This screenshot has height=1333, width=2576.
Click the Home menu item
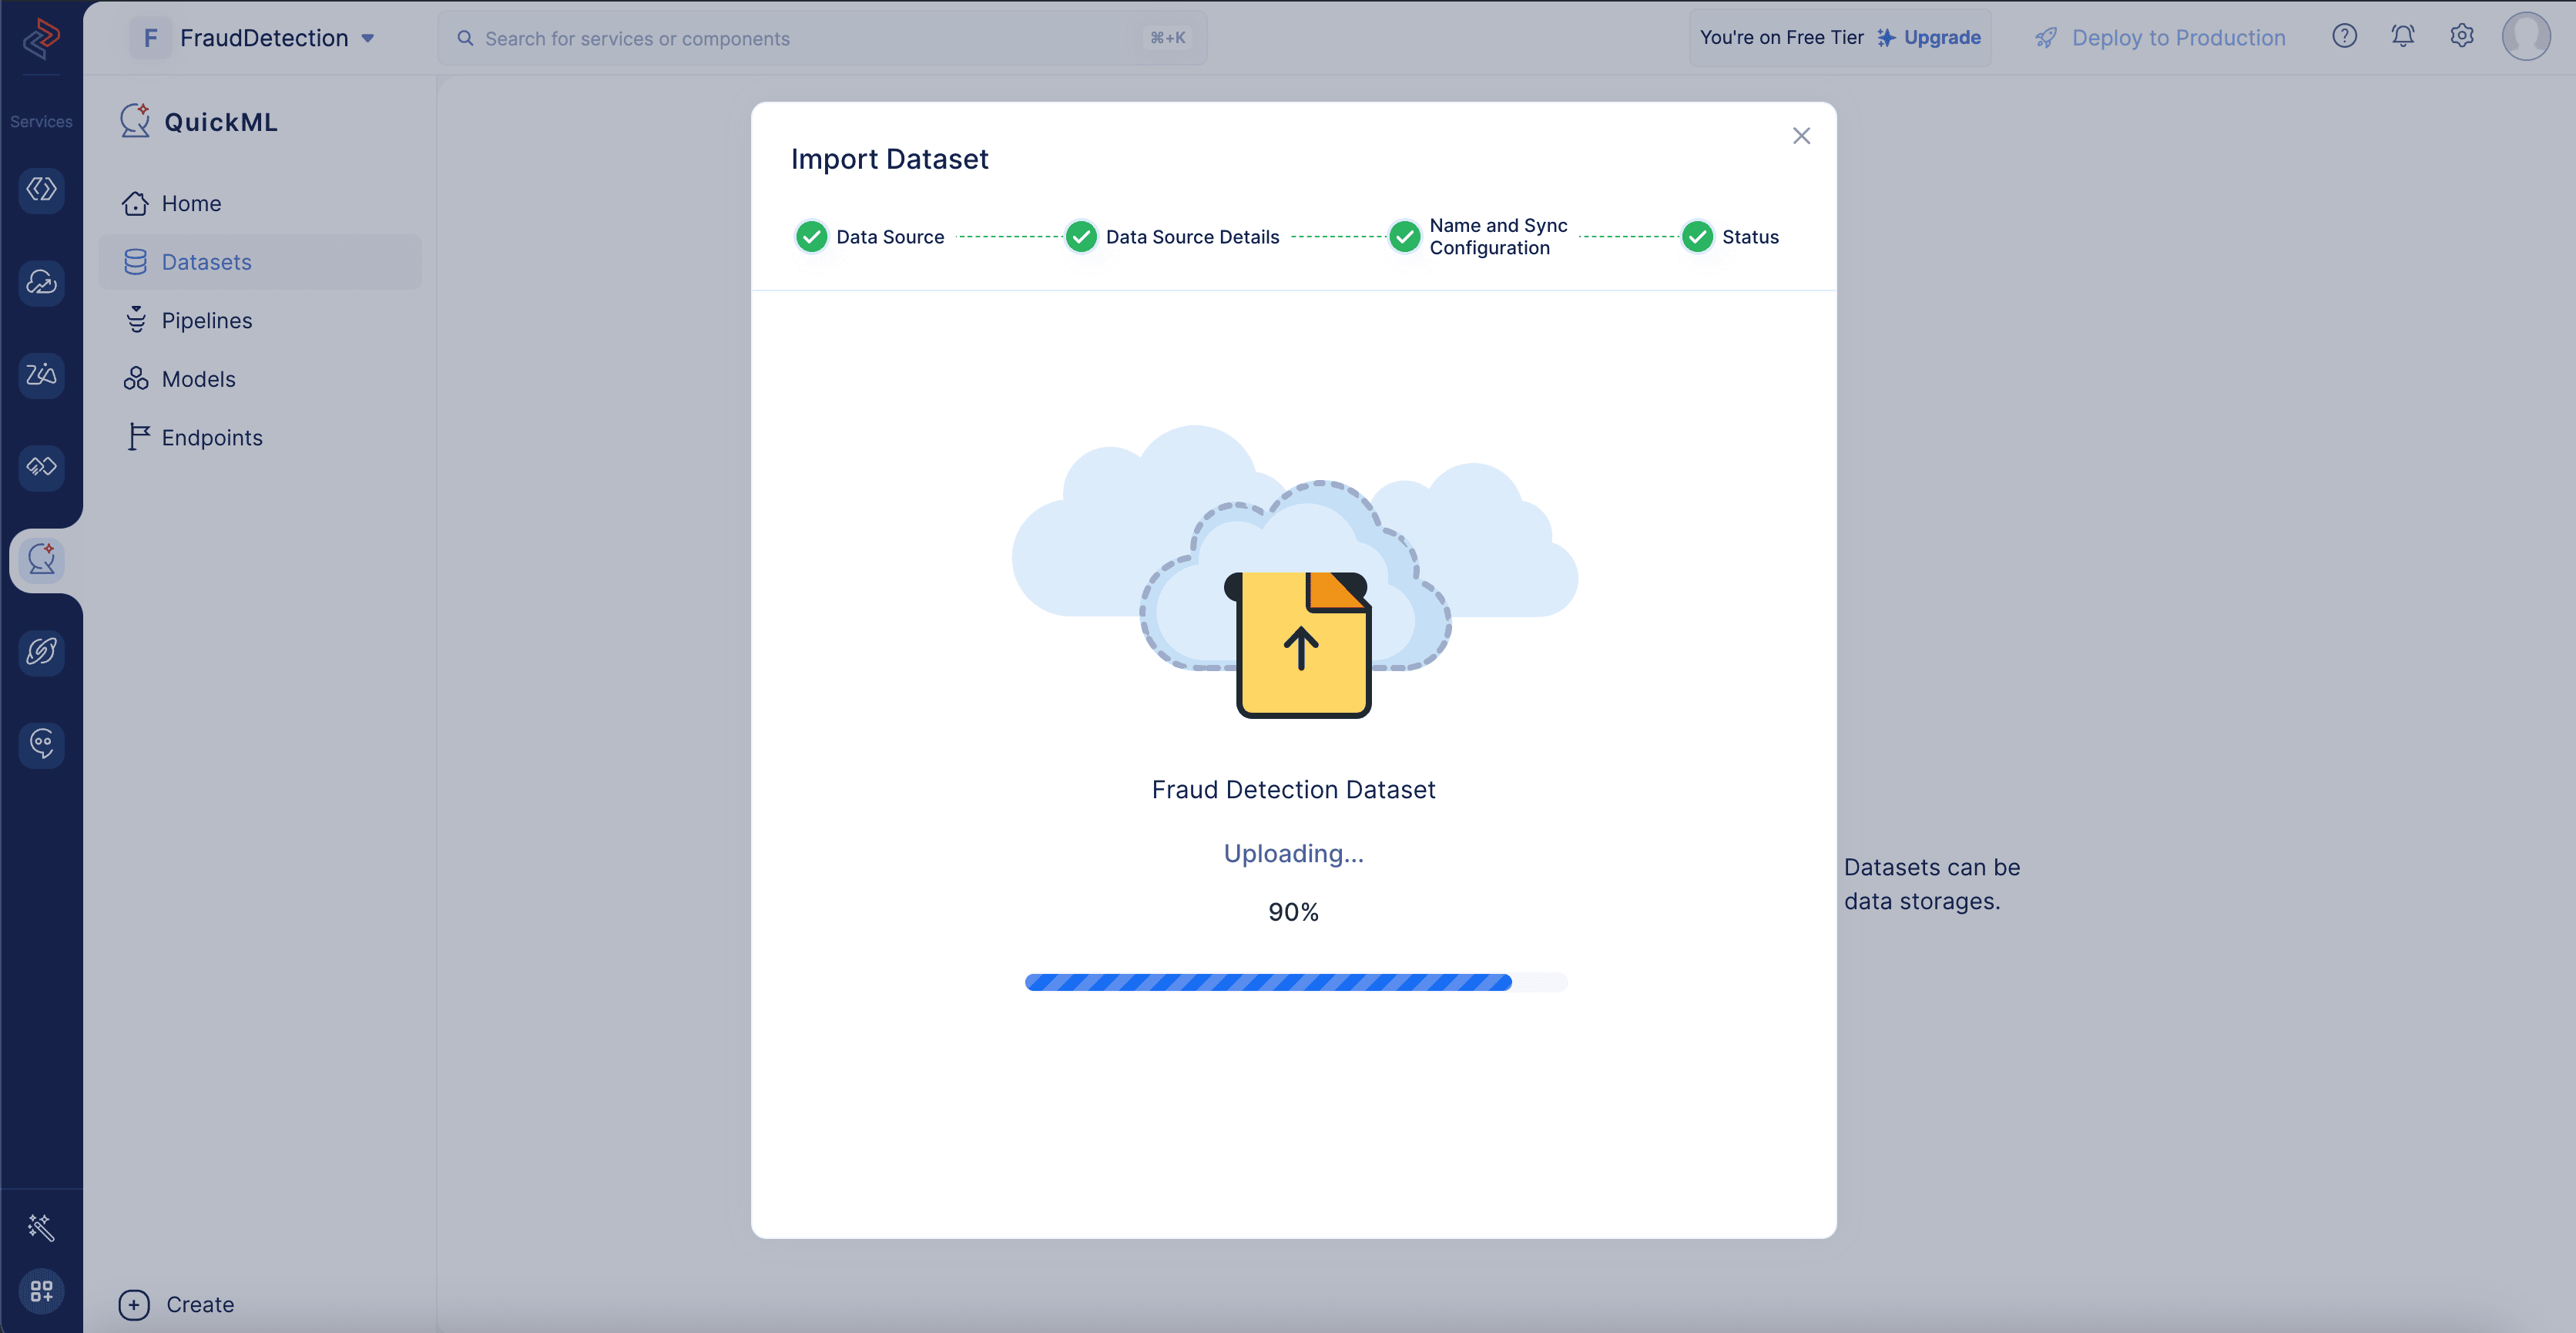coord(190,203)
